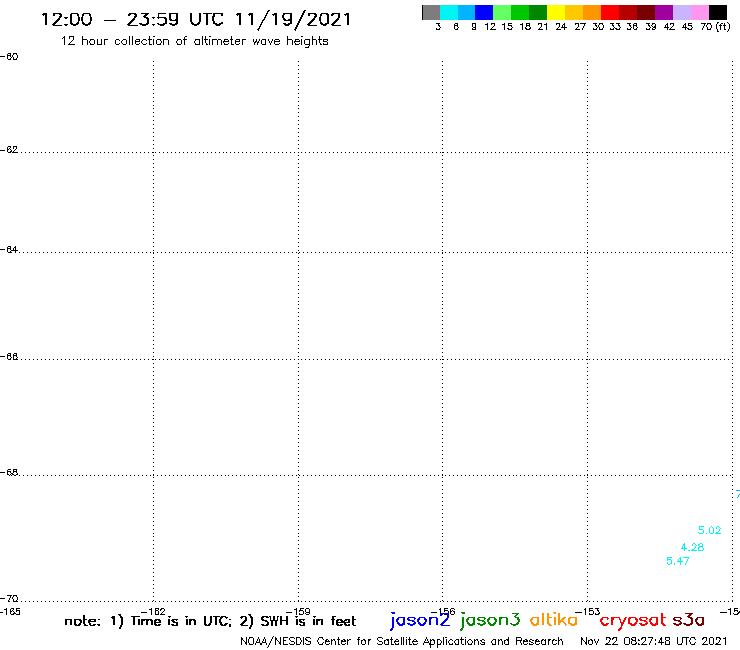Click the jason2 satellite legend label
The width and height of the screenshot is (740, 650).
point(420,620)
